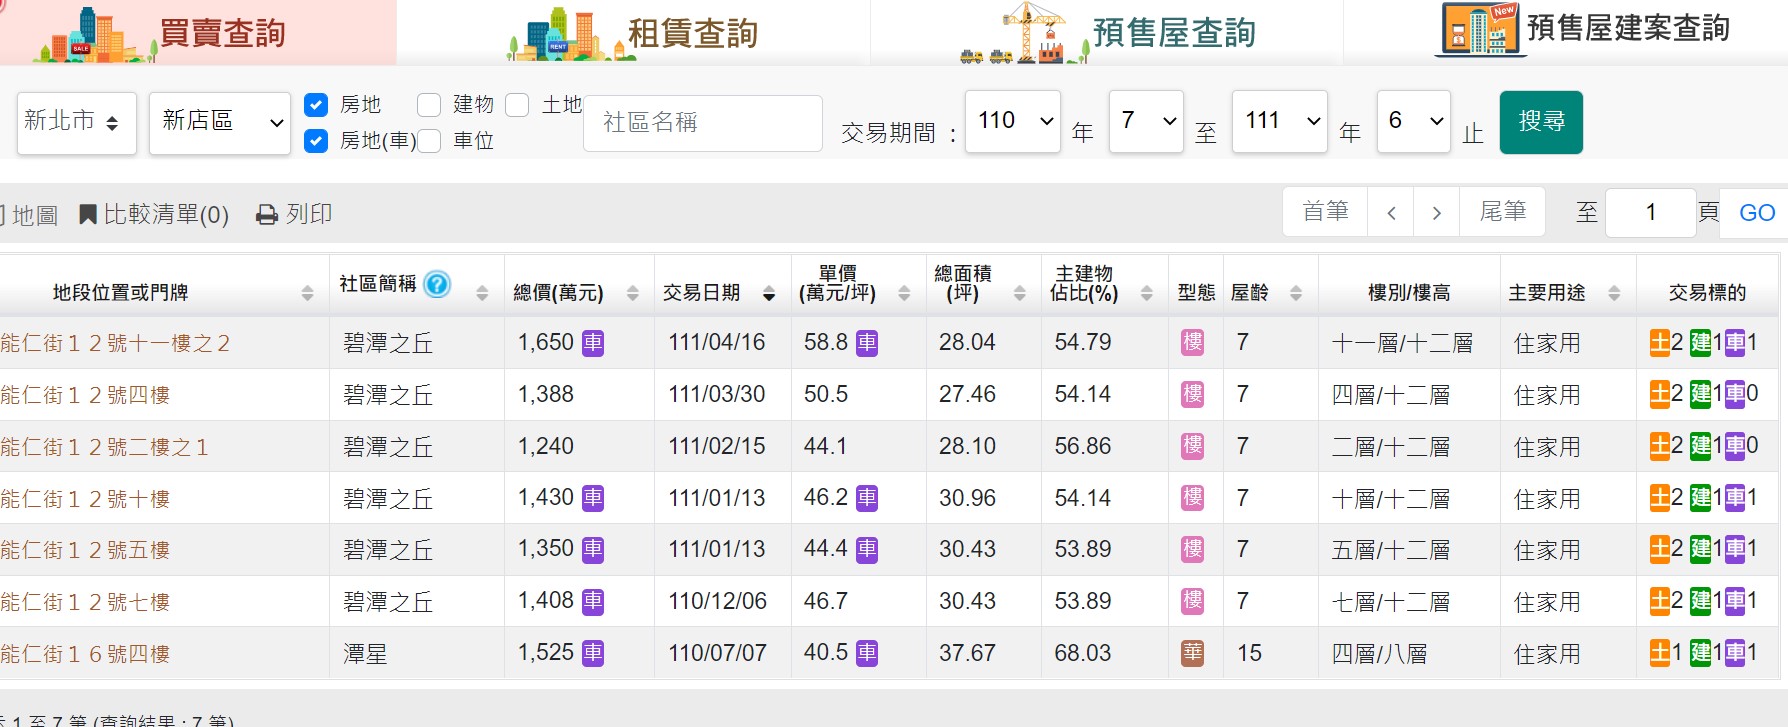Focus the 社區名稱 input field
The height and width of the screenshot is (727, 1788).
click(703, 123)
